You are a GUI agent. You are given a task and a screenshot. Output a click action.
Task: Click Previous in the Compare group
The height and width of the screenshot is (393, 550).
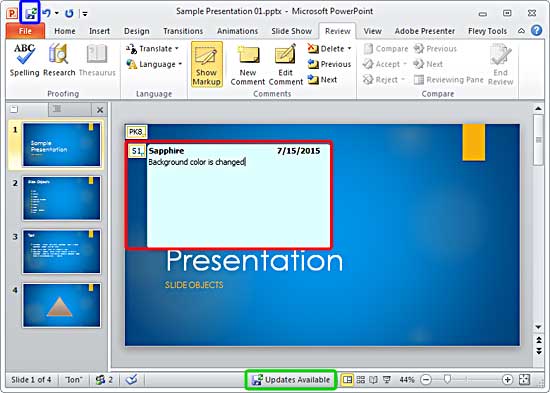click(435, 48)
